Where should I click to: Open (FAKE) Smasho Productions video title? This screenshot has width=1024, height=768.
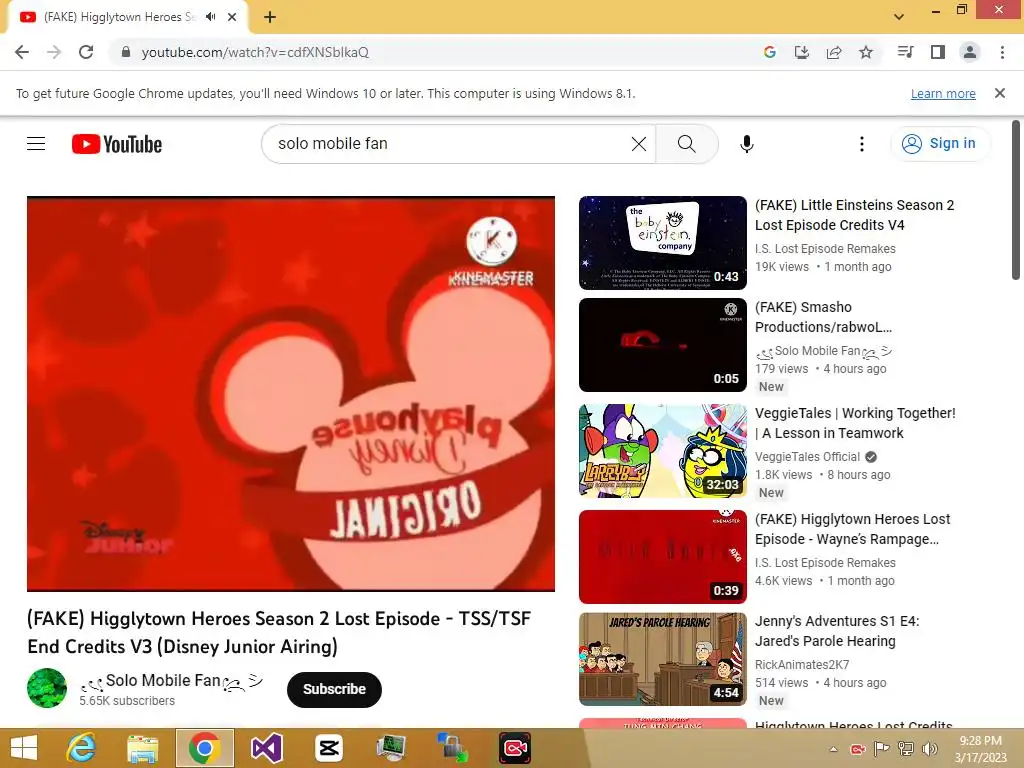[823, 317]
